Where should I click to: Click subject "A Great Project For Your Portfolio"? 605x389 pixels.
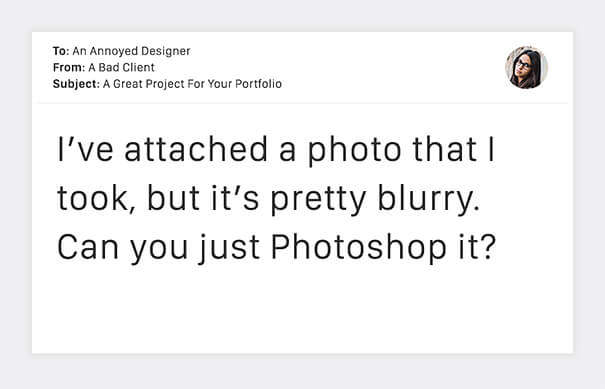[192, 84]
